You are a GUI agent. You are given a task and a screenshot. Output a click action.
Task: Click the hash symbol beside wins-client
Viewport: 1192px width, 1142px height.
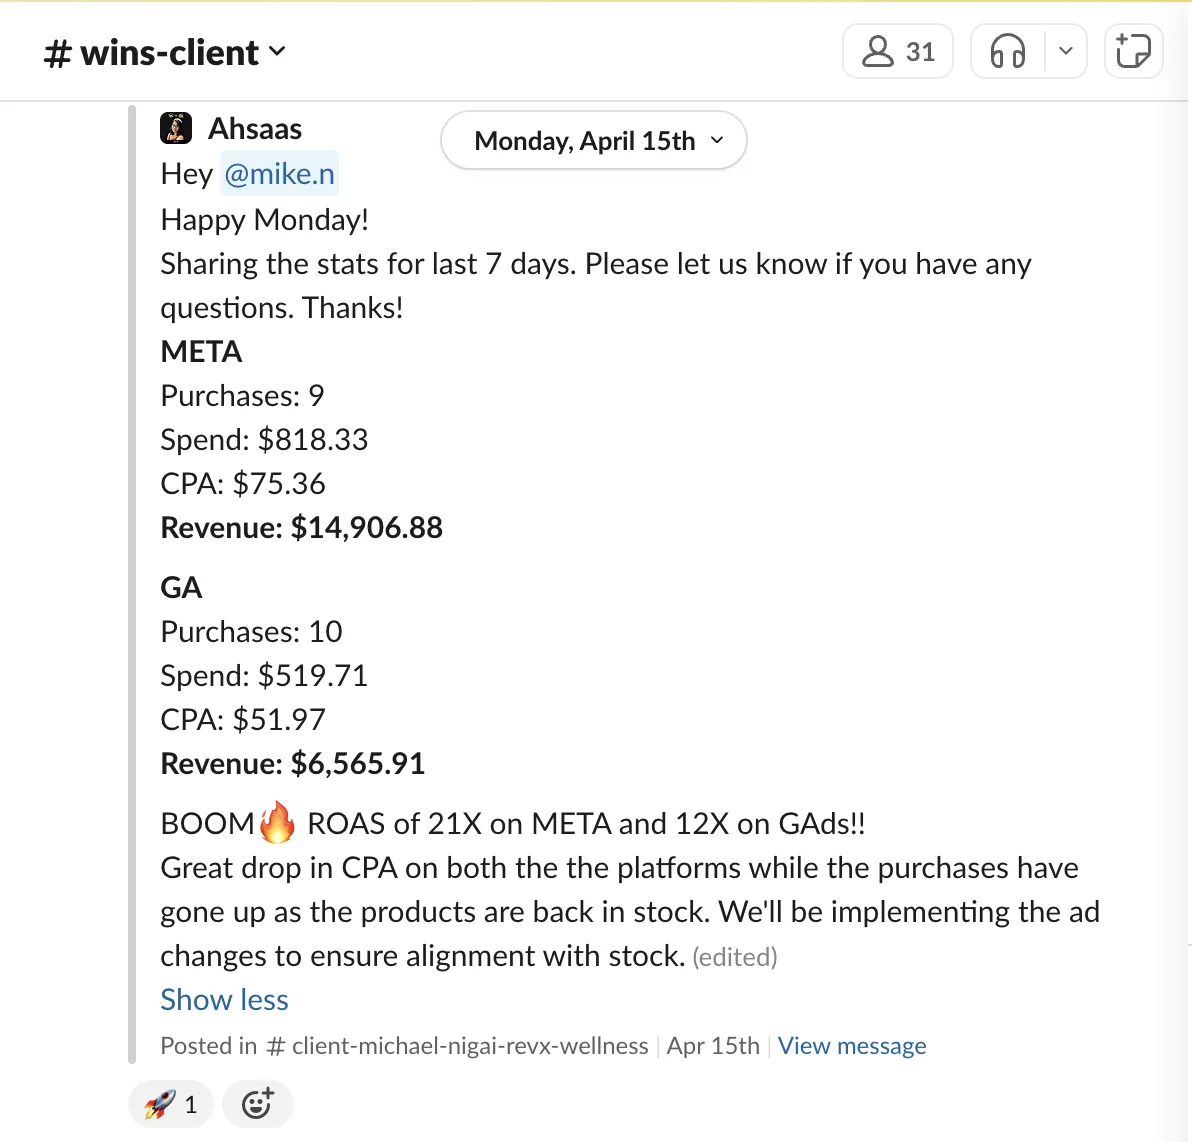[x=58, y=53]
